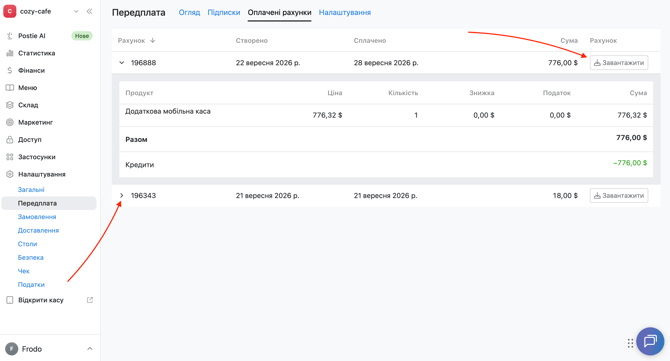The width and height of the screenshot is (670, 361).
Task: Click the Фінанси dollar icon
Action: (10, 70)
